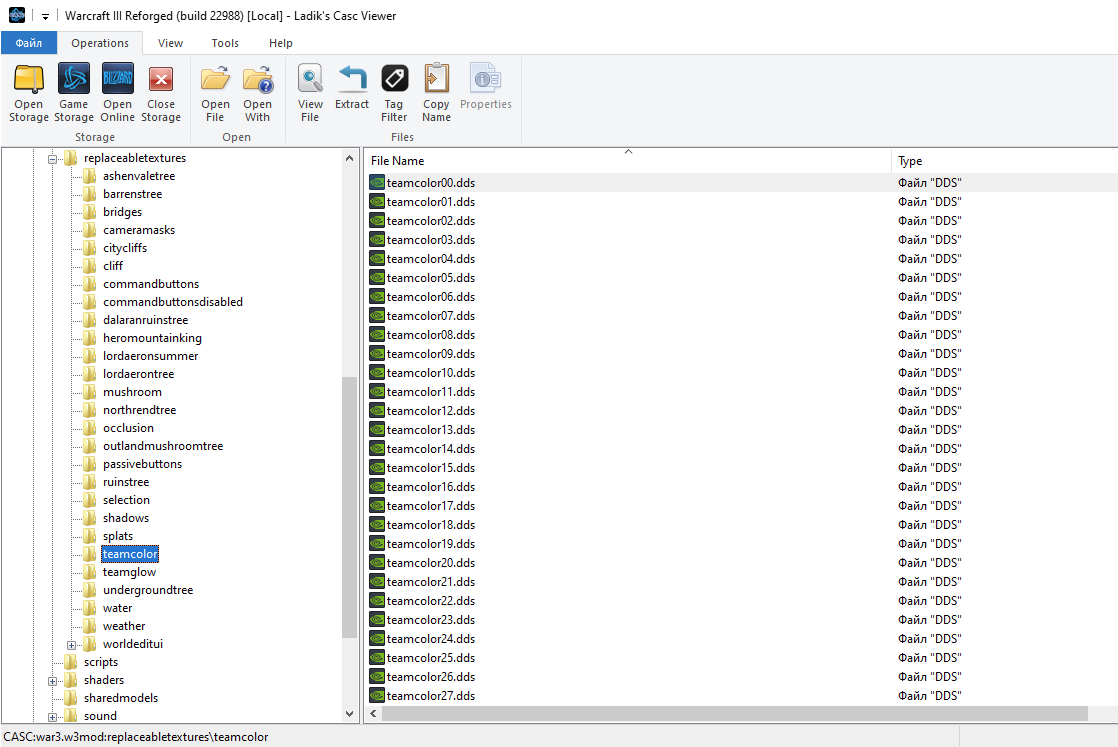Select the barrenstree folder
This screenshot has width=1118, height=747.
coord(133,194)
